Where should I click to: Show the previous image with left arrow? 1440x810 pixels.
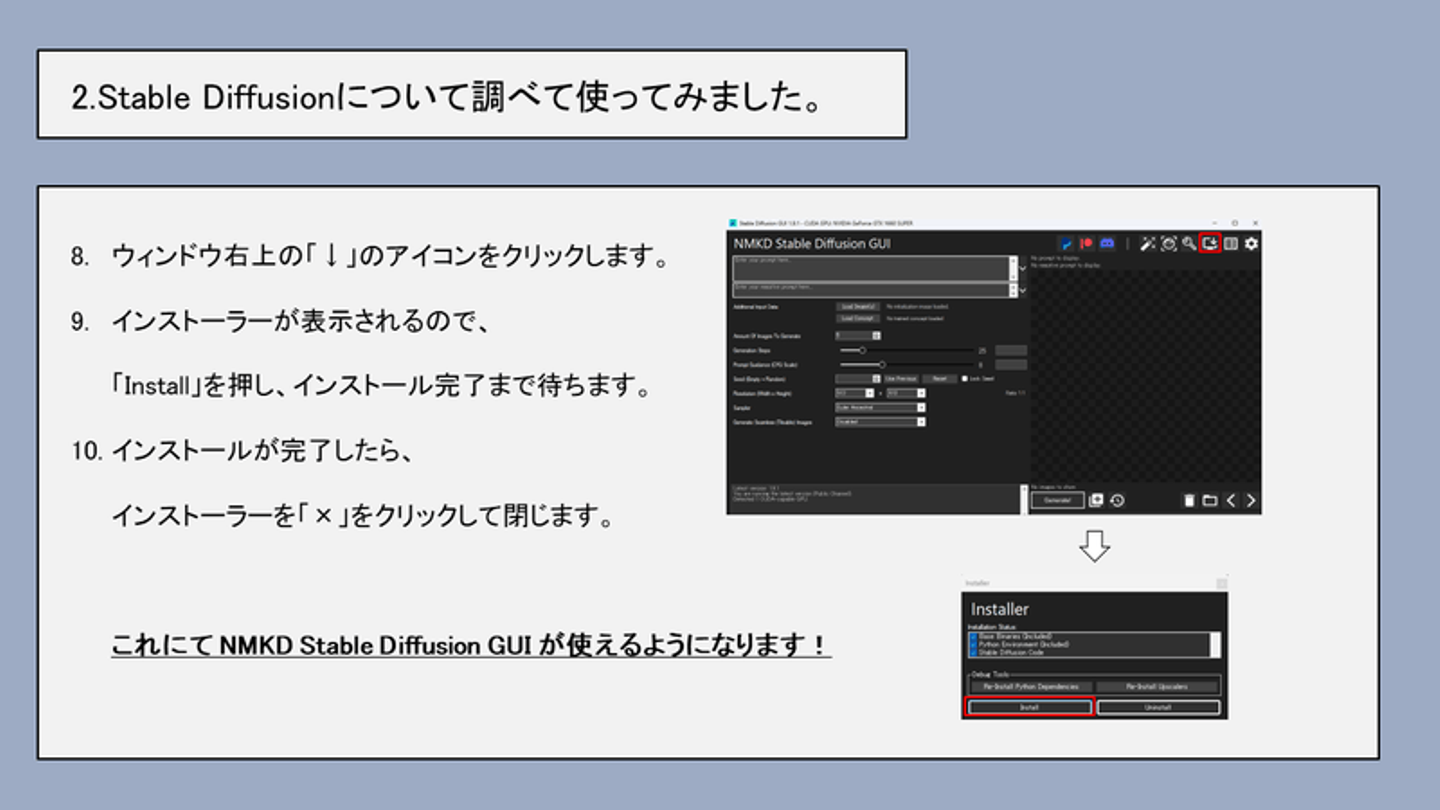point(1231,500)
